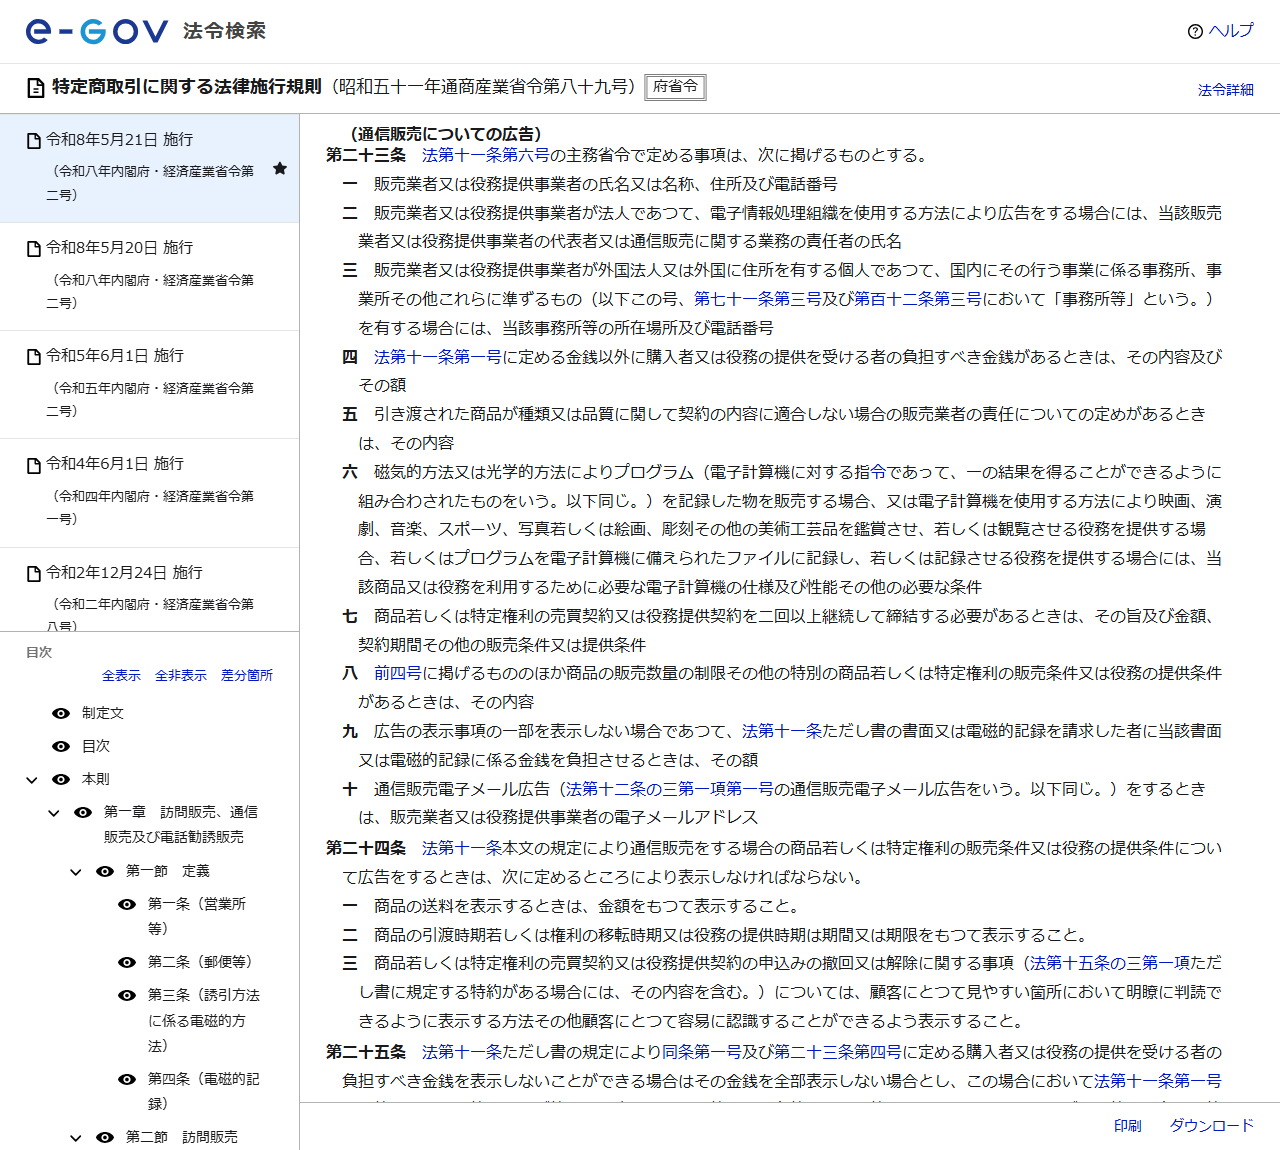Select the 令和2年12月24日 施行 version
The height and width of the screenshot is (1150, 1280).
tap(149, 590)
